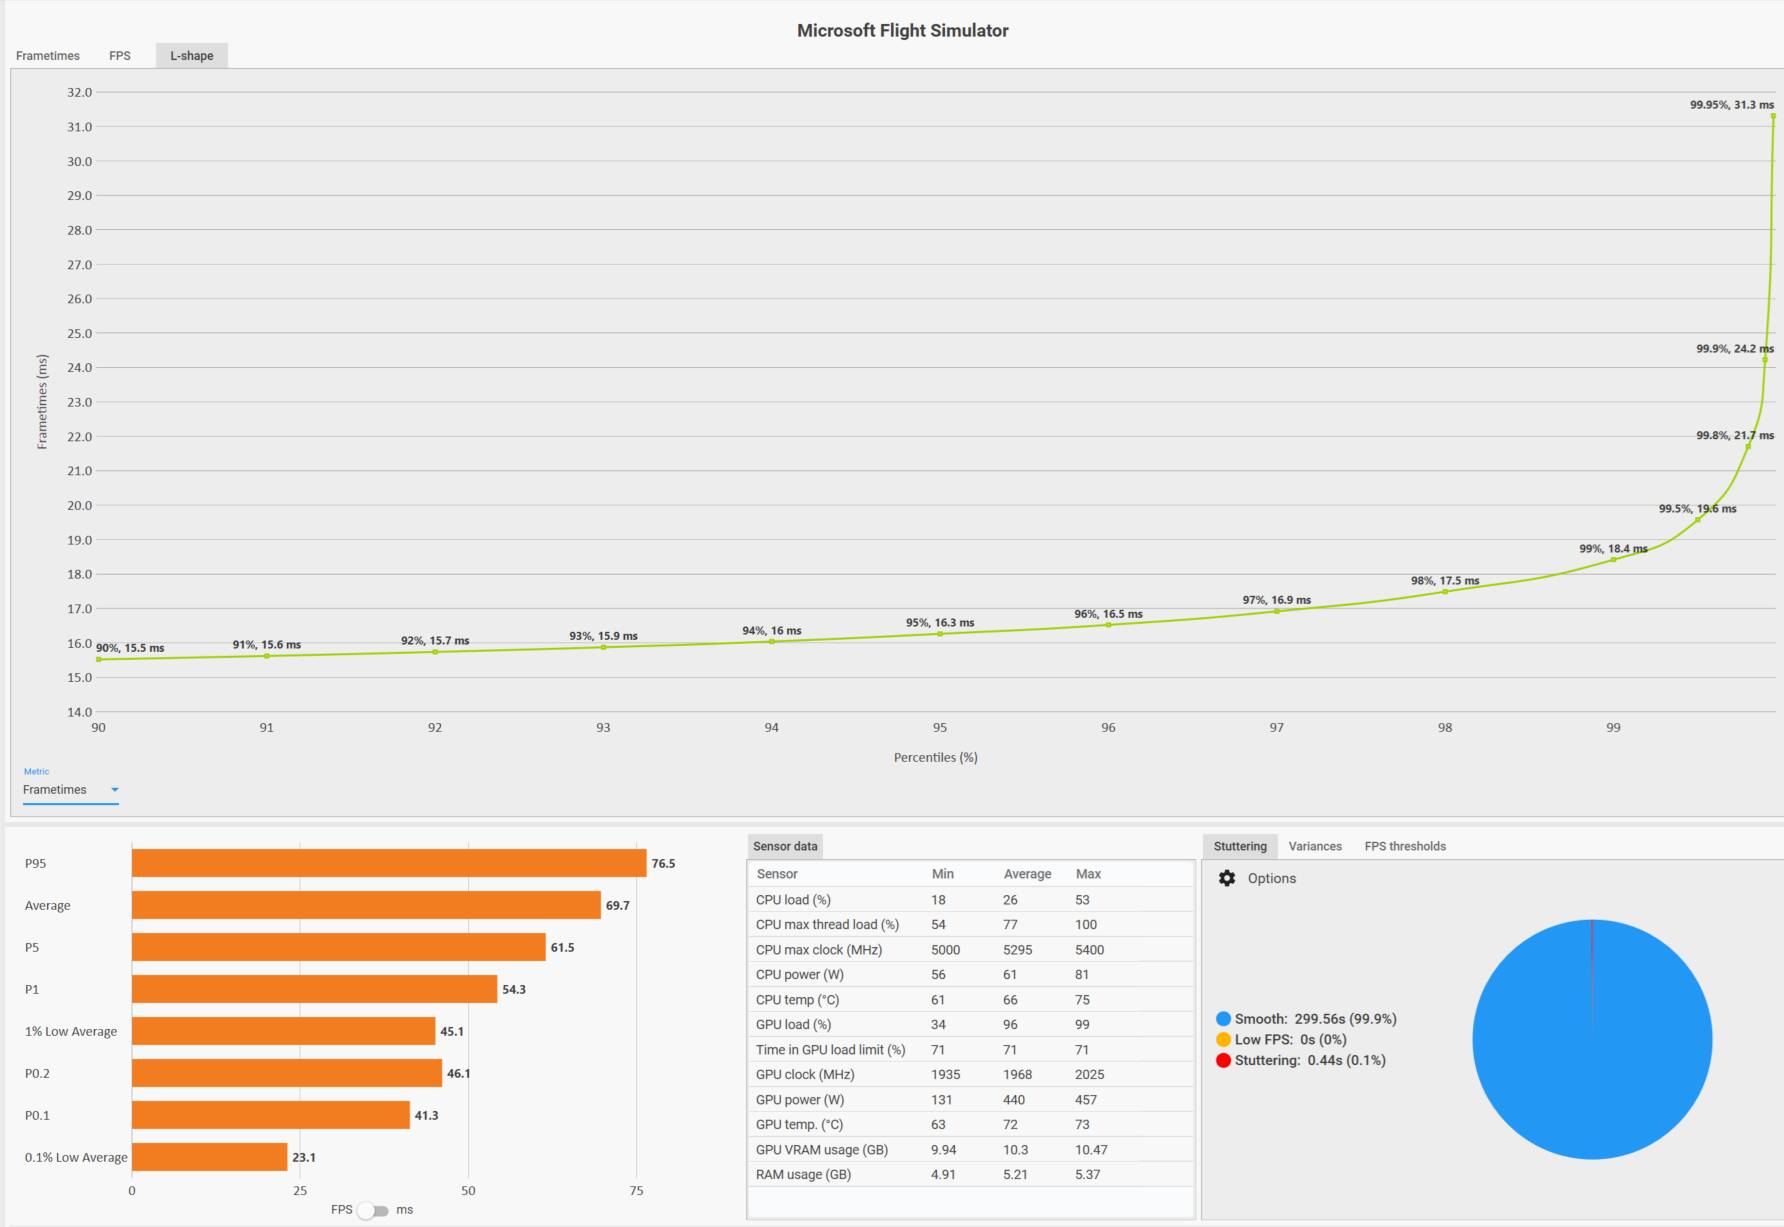Expand the Metric Frametimes dropdown arrow
This screenshot has width=1784, height=1227.
pyautogui.click(x=115, y=790)
